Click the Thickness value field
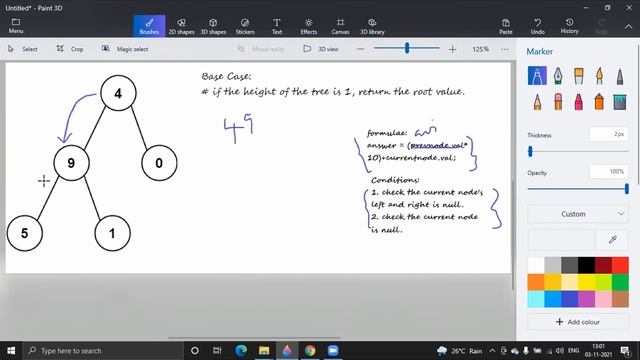This screenshot has width=640, height=360. coord(608,134)
